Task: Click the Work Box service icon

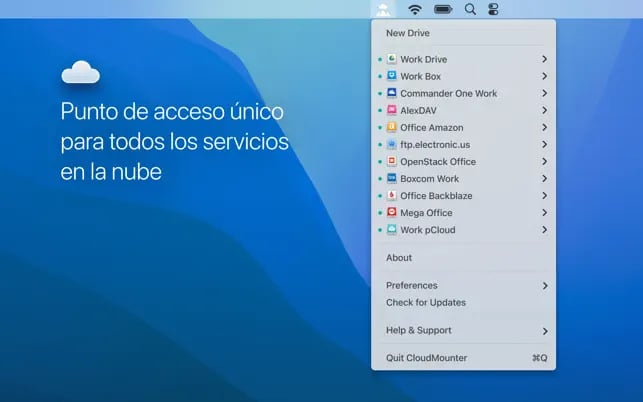Action: [x=392, y=77]
